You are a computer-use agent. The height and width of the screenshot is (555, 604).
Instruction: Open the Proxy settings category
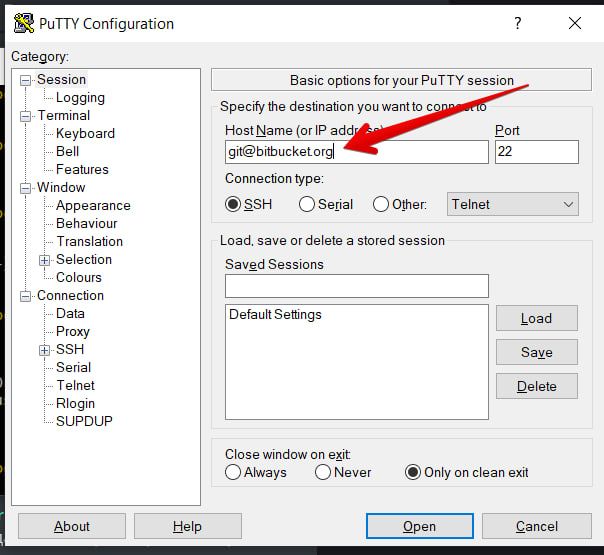coord(72,331)
